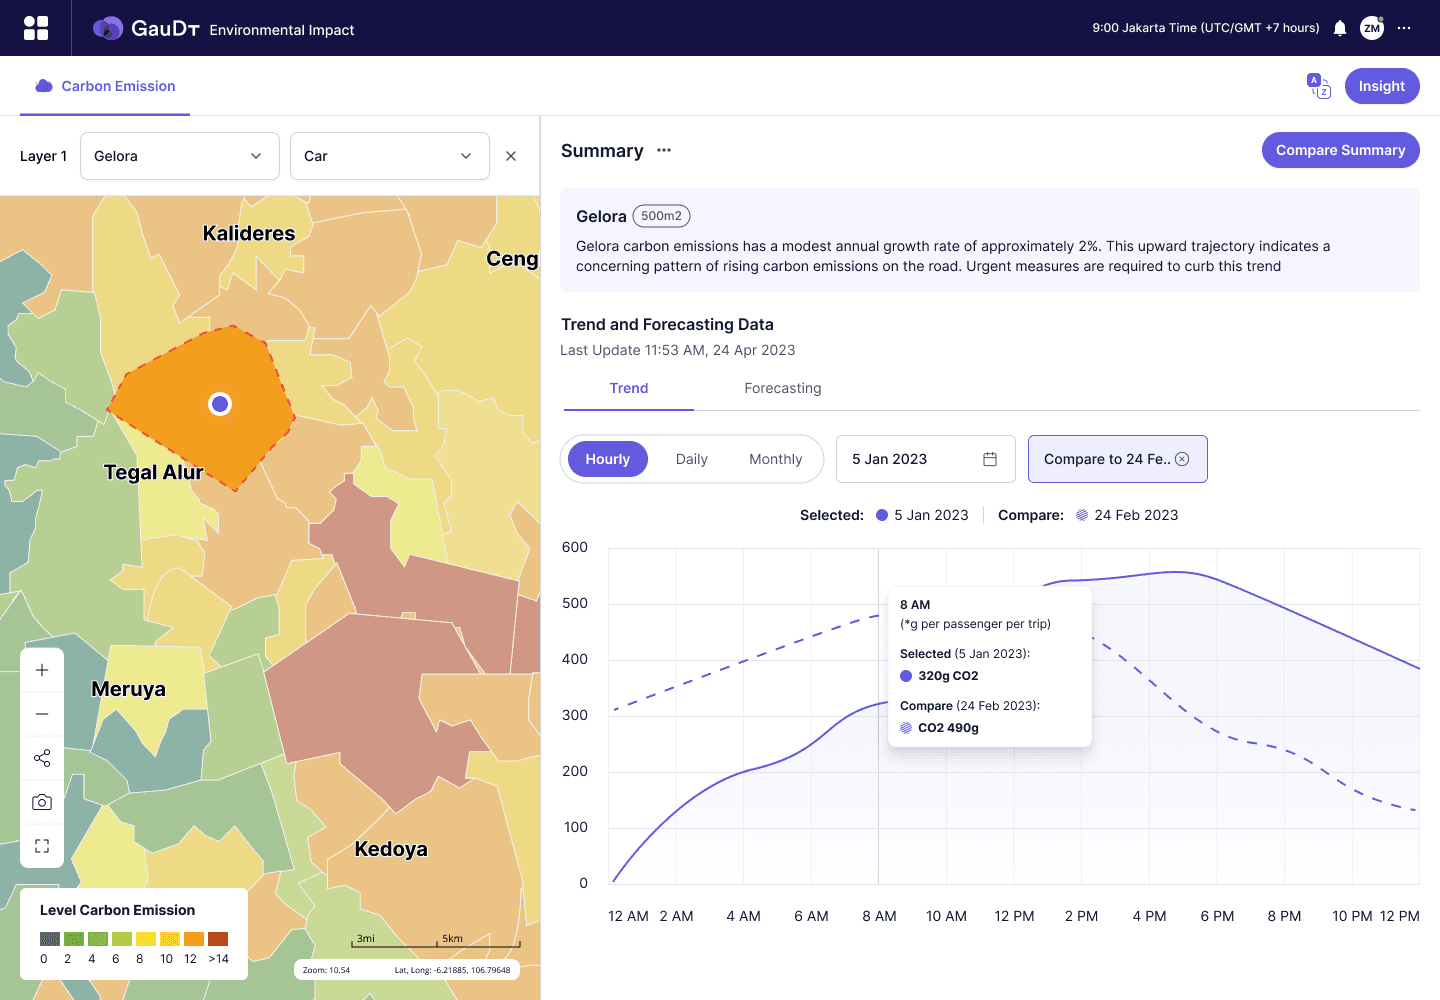Click the Insight button
Screen dimensions: 1440x1000
tap(1382, 86)
